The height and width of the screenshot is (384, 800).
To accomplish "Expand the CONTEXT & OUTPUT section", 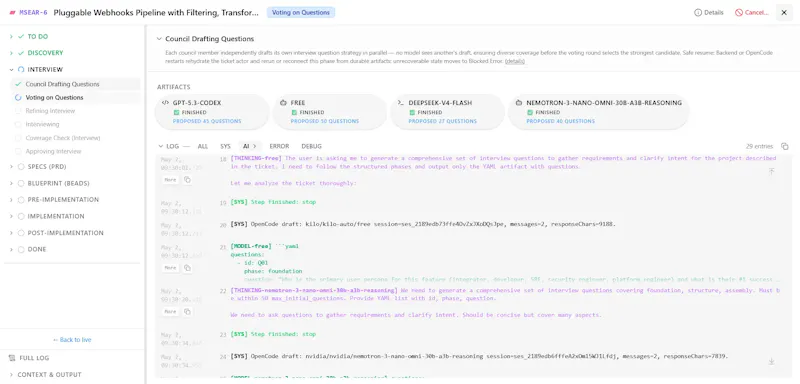I will coord(45,374).
